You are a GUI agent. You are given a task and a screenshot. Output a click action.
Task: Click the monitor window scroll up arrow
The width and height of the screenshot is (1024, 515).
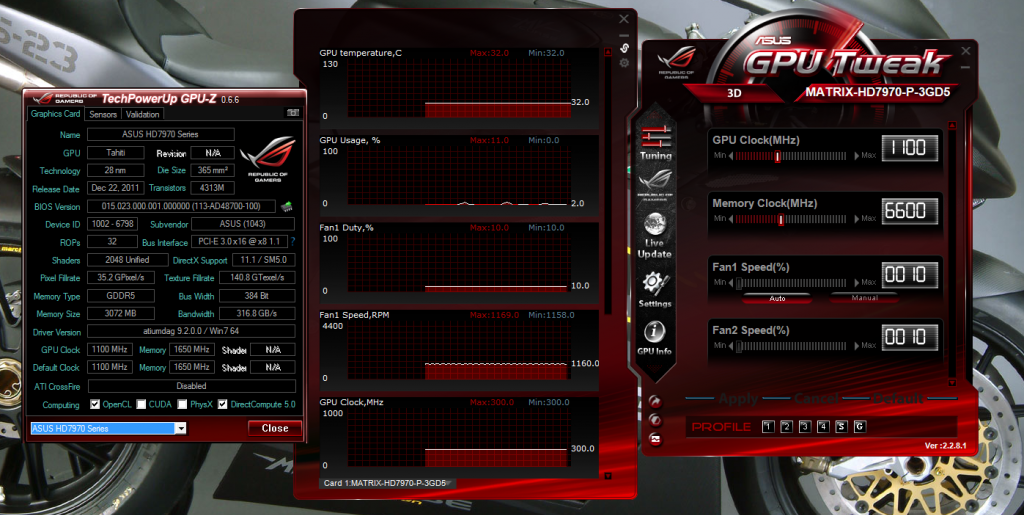pyautogui.click(x=608, y=51)
